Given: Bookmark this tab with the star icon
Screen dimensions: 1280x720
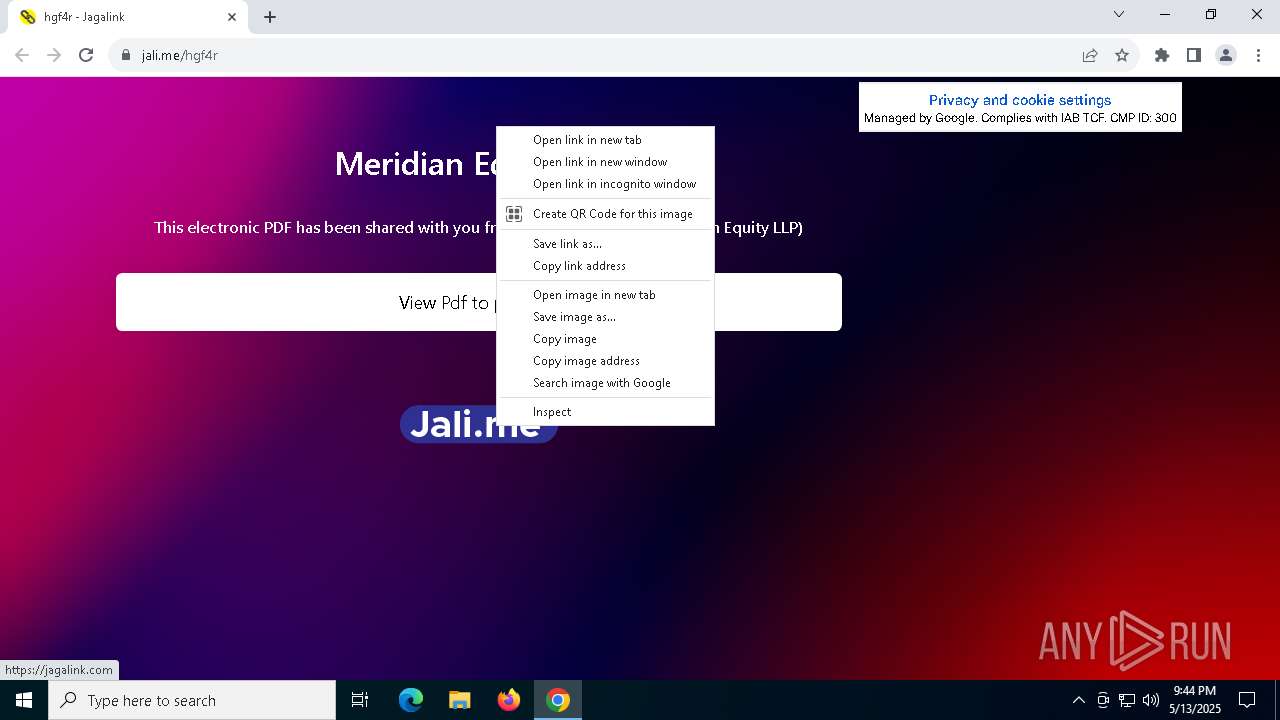Looking at the screenshot, I should pyautogui.click(x=1122, y=55).
